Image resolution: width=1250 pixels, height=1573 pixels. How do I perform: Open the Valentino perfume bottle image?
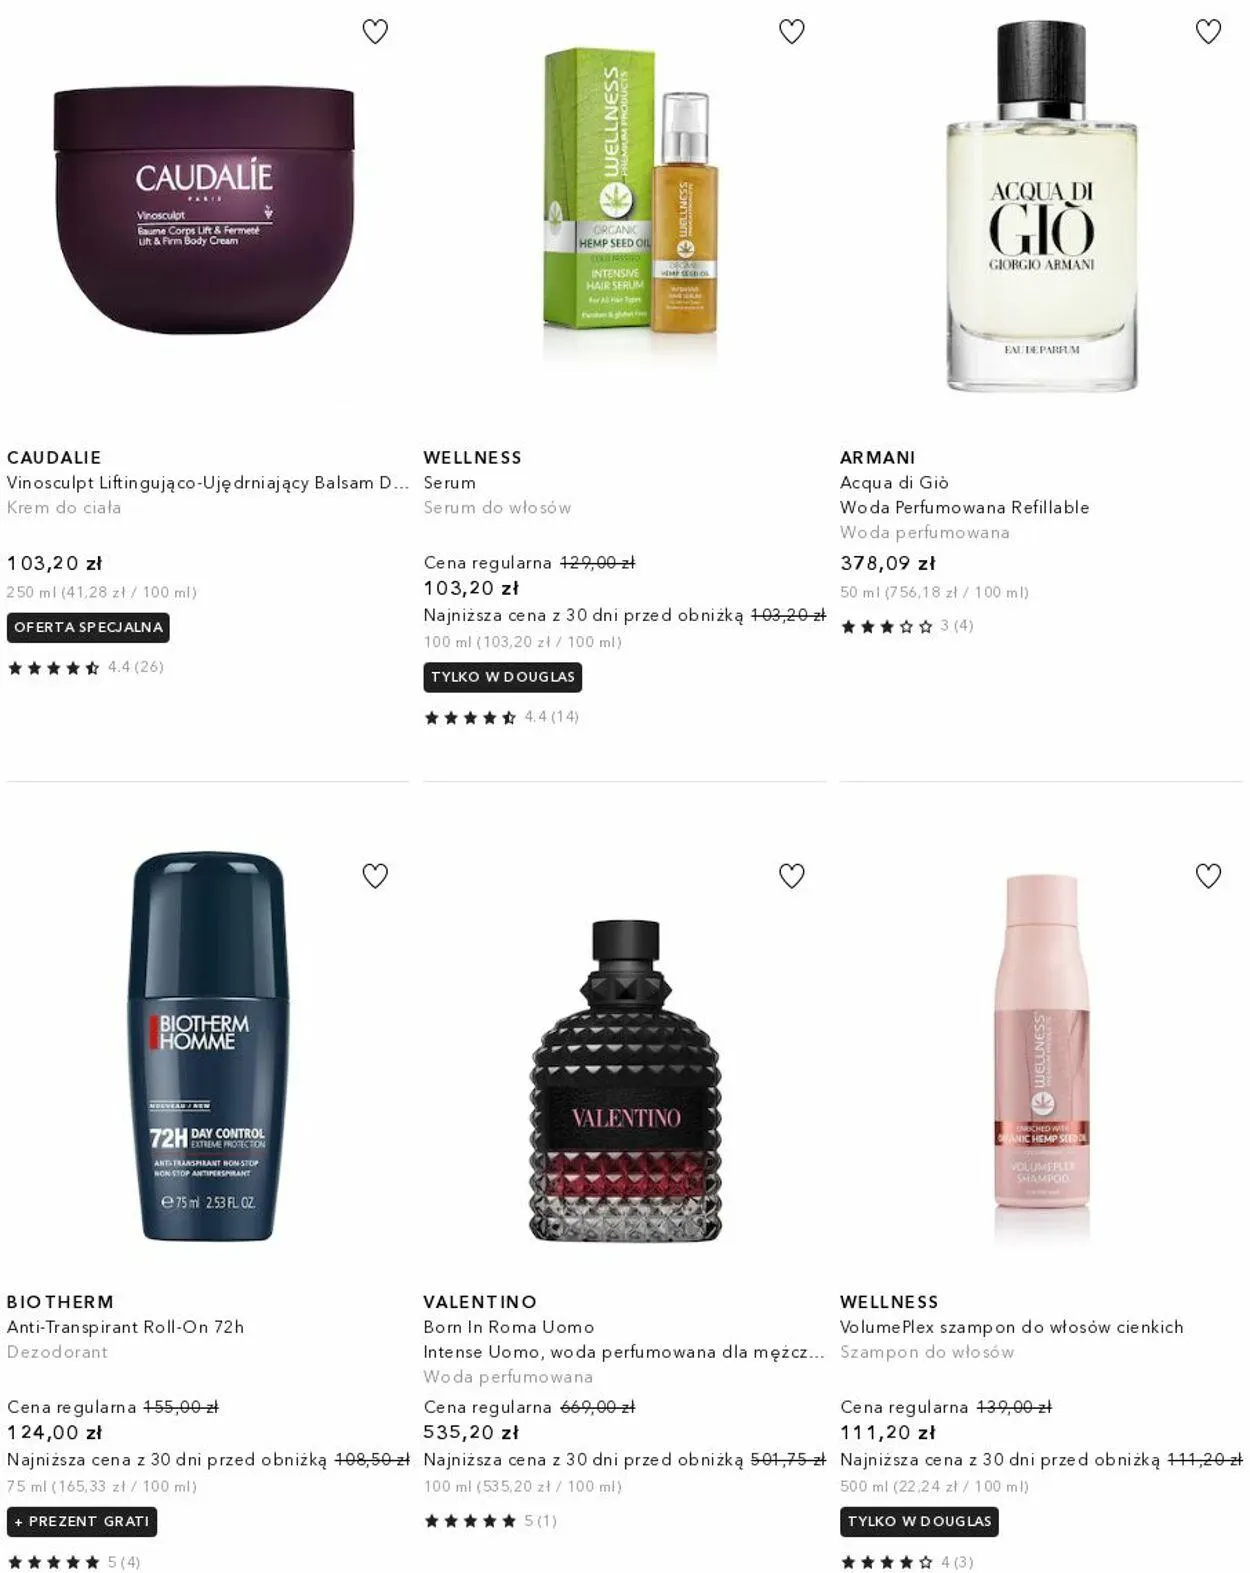coord(625,1082)
